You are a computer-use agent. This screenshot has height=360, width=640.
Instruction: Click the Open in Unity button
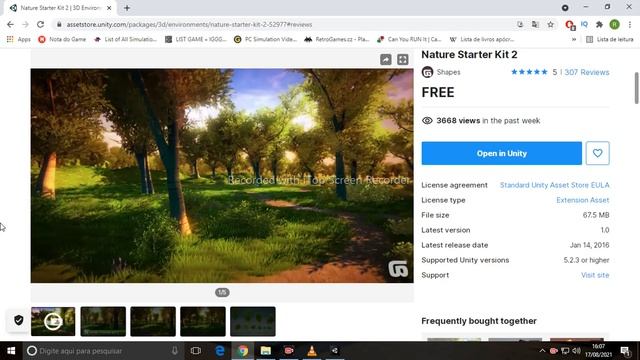(502, 153)
